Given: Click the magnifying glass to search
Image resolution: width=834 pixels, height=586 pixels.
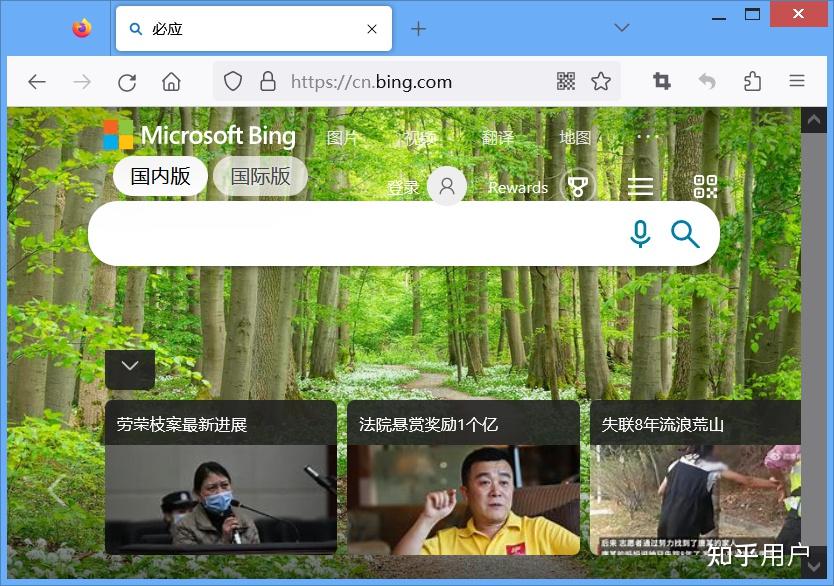Looking at the screenshot, I should 685,234.
